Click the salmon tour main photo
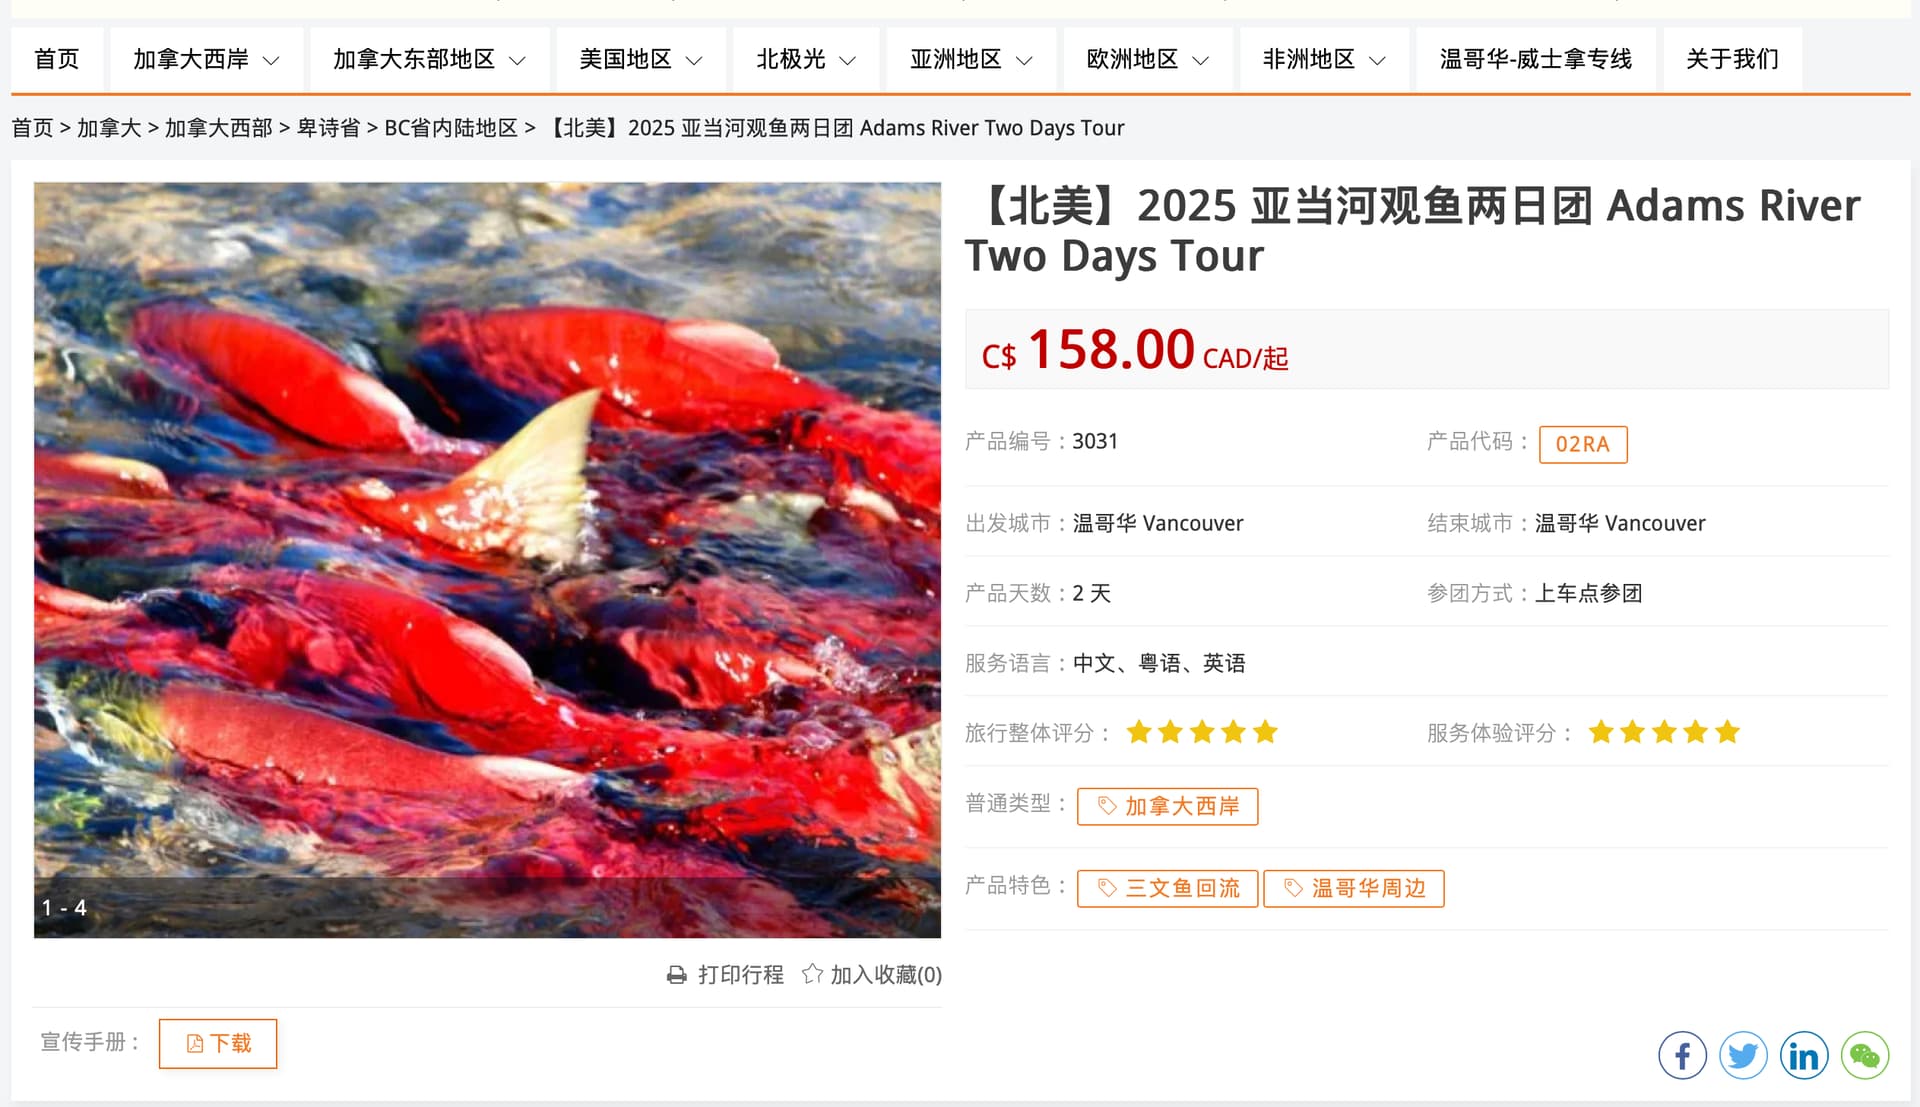This screenshot has height=1107, width=1920. [487, 560]
